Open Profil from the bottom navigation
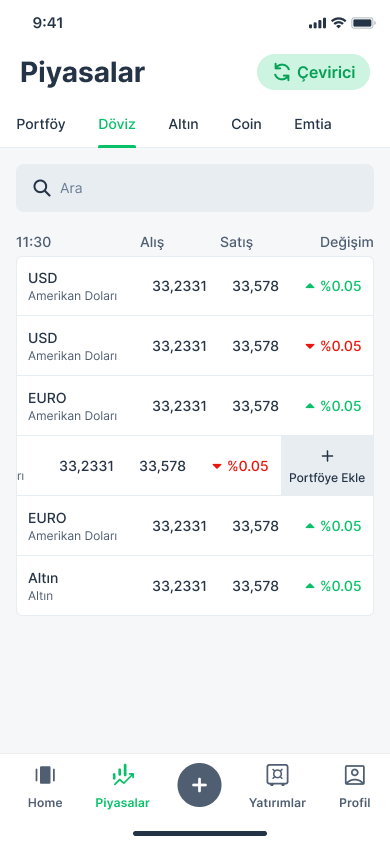390x844 pixels. click(x=354, y=787)
